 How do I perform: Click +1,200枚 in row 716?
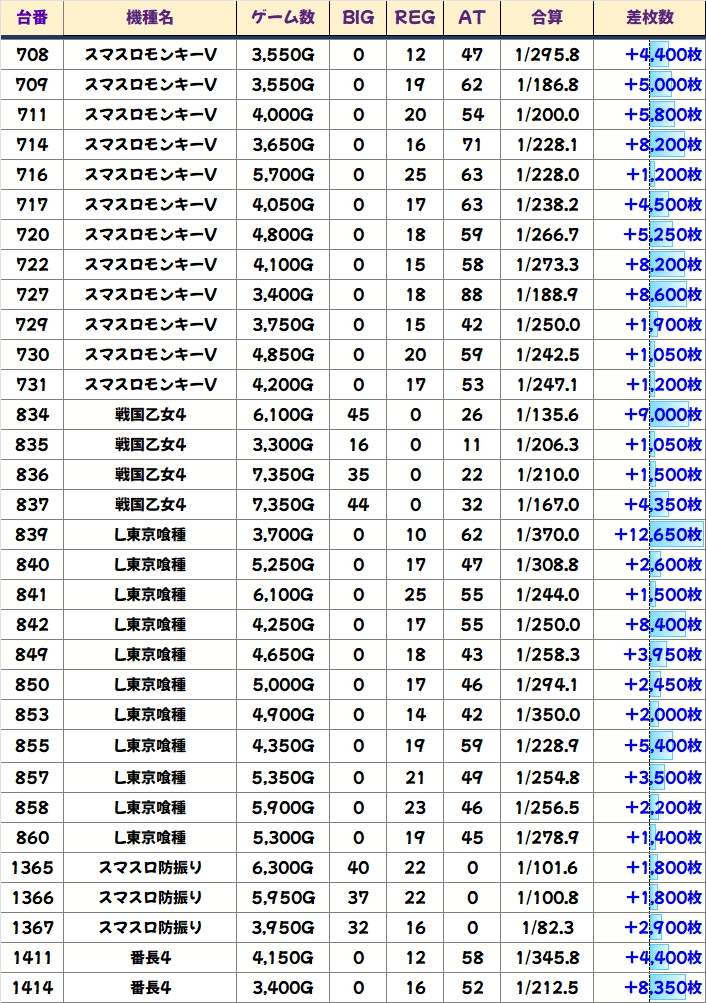[x=663, y=175]
